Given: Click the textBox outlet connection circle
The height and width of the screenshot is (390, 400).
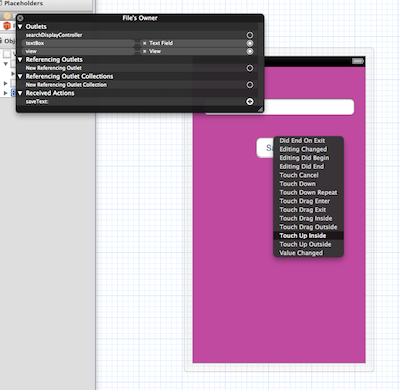Looking at the screenshot, I should (250, 43).
